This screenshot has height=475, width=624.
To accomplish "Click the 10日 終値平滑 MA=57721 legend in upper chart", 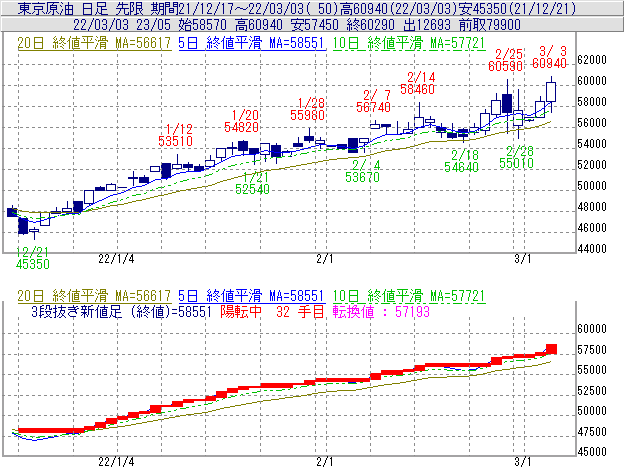I will pos(409,43).
